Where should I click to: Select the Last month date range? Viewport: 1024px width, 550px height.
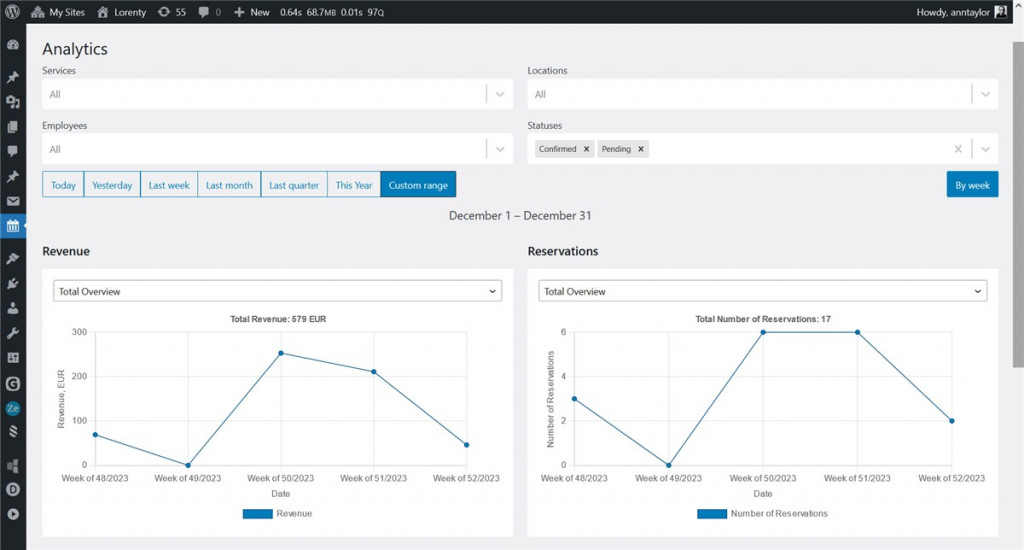pyautogui.click(x=229, y=185)
